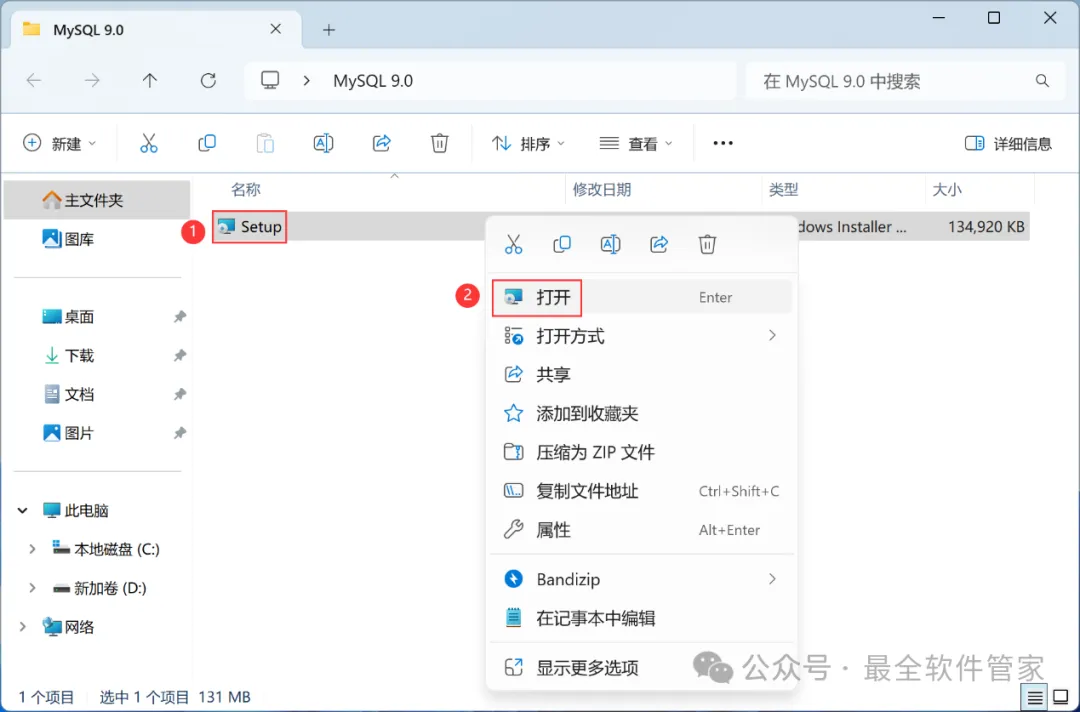Unpin 桌面 via its pin icon

(179, 317)
